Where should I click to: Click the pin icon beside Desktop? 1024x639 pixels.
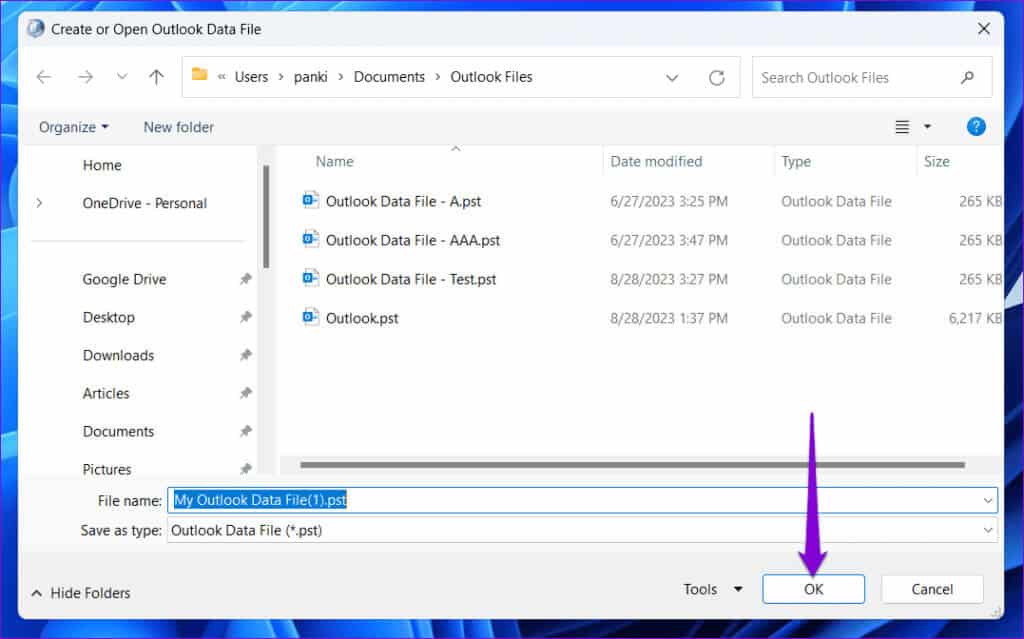[246, 317]
